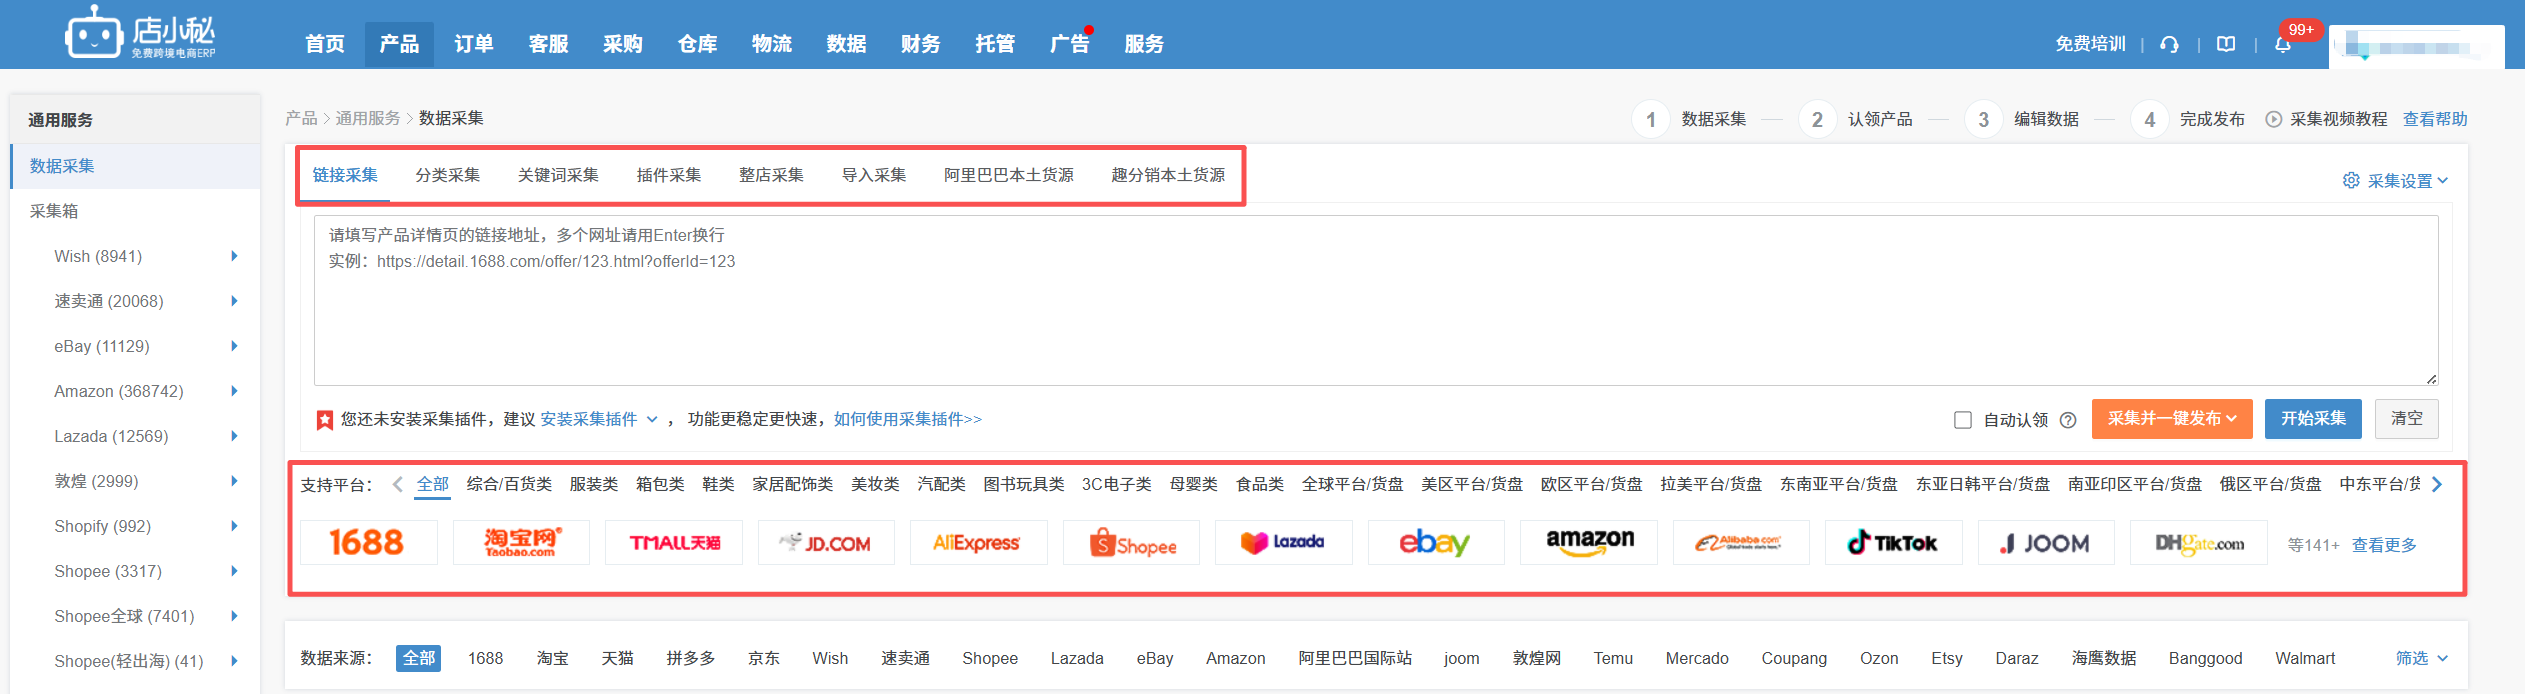Click the red bookmark plugin warning icon
Screen dimensions: 2525x694
(325, 420)
